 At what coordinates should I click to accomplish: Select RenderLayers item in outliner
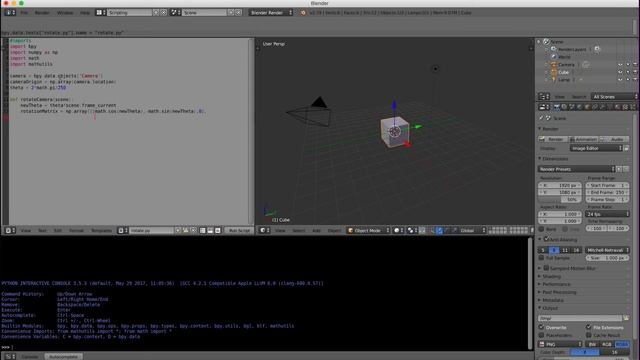572,49
